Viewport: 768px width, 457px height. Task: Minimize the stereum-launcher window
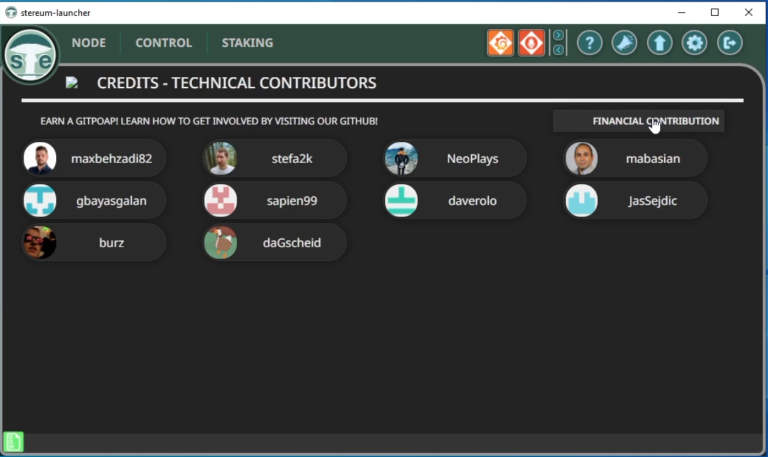pyautogui.click(x=681, y=12)
